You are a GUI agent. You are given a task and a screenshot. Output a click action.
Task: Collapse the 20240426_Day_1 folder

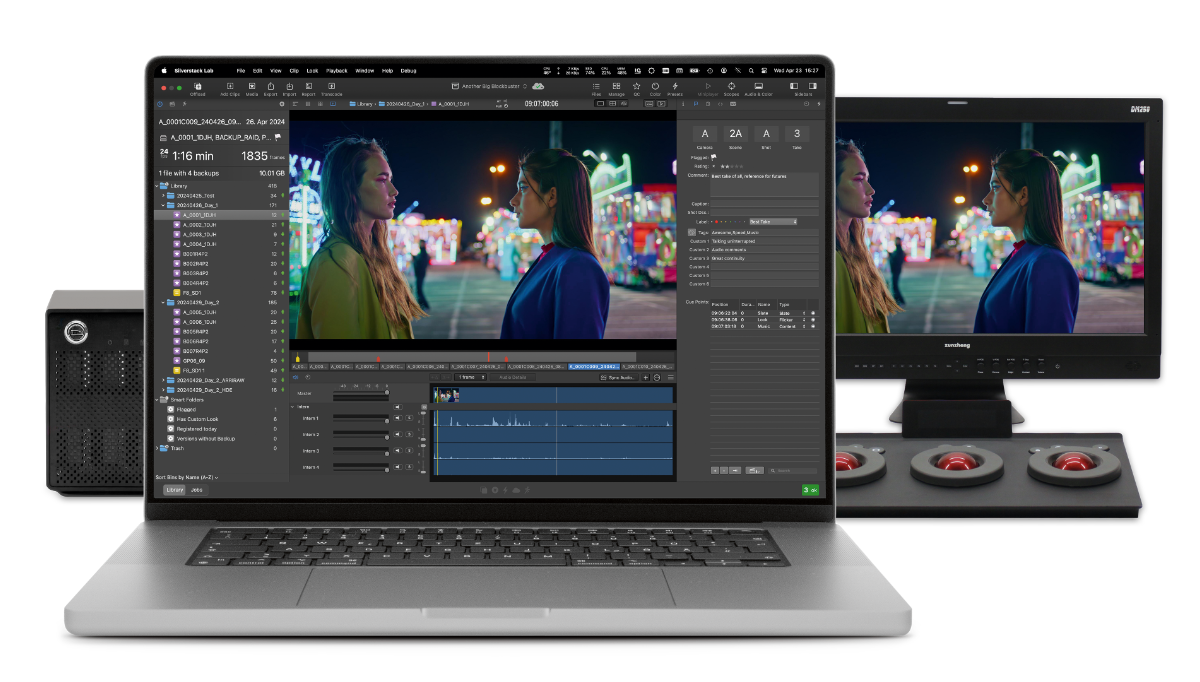point(163,205)
